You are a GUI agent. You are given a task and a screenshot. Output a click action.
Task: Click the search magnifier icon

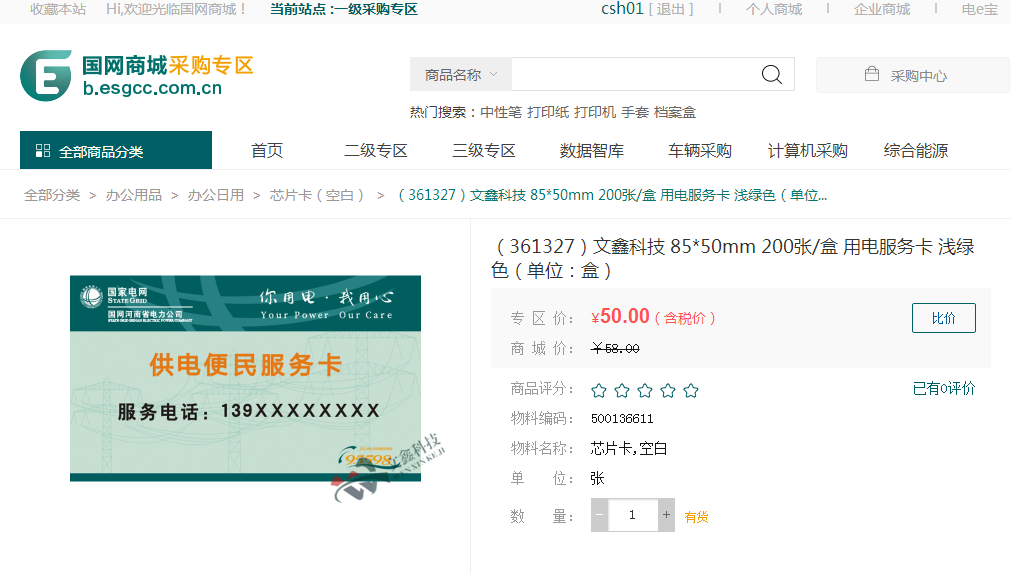click(771, 75)
